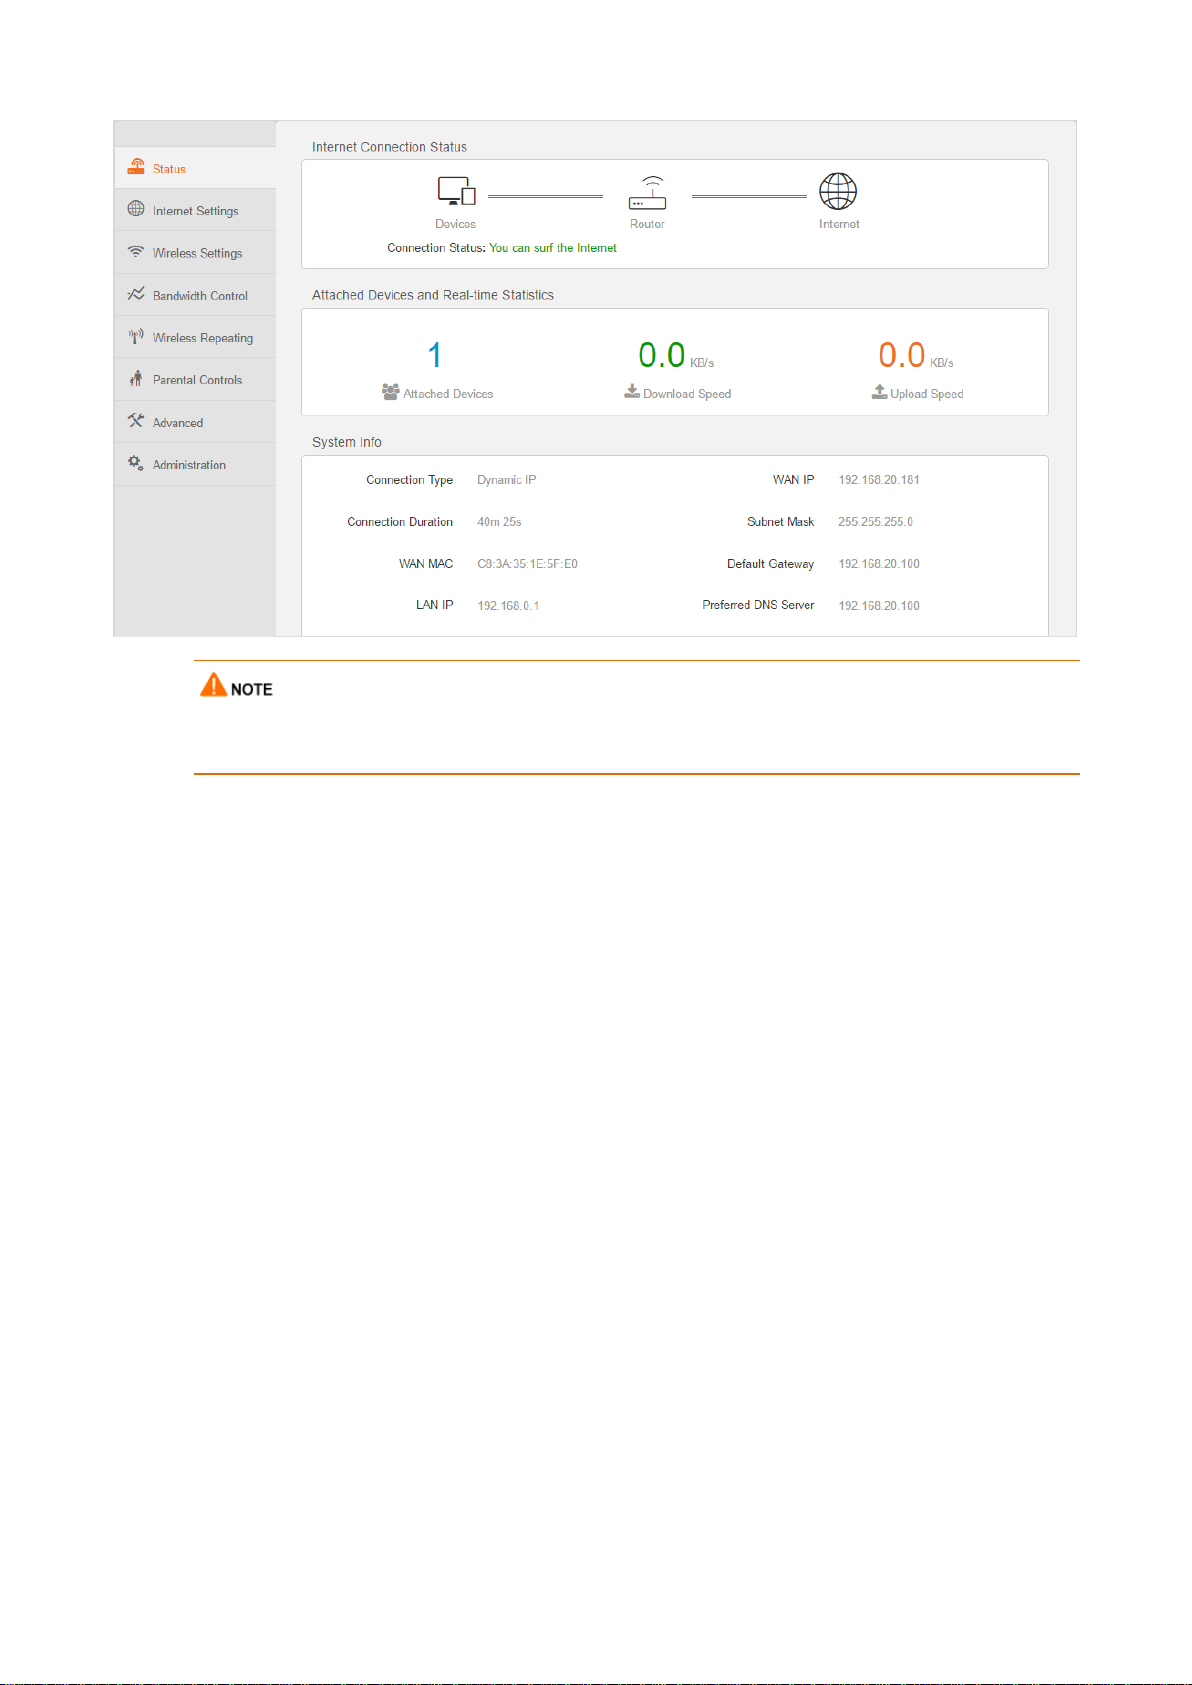Open Internet Settings in the sidebar
The image size is (1192, 1685).
point(195,210)
